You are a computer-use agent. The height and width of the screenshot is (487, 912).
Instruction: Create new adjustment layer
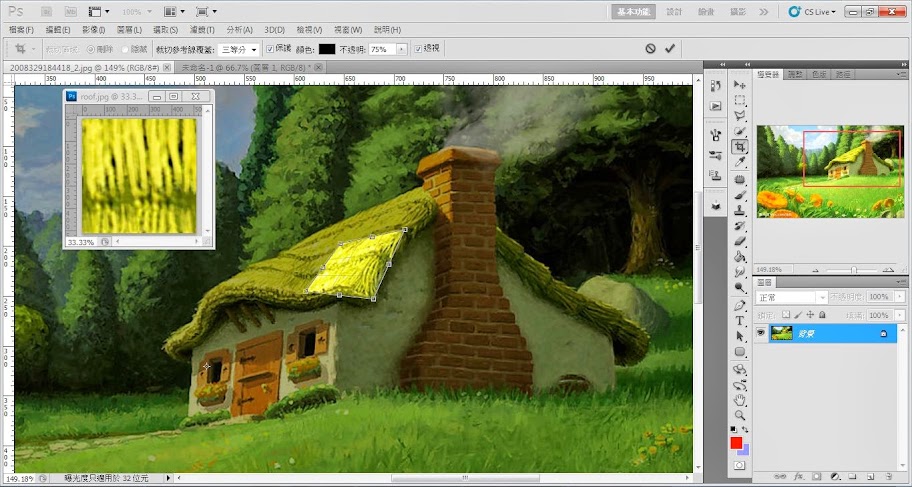[x=835, y=477]
